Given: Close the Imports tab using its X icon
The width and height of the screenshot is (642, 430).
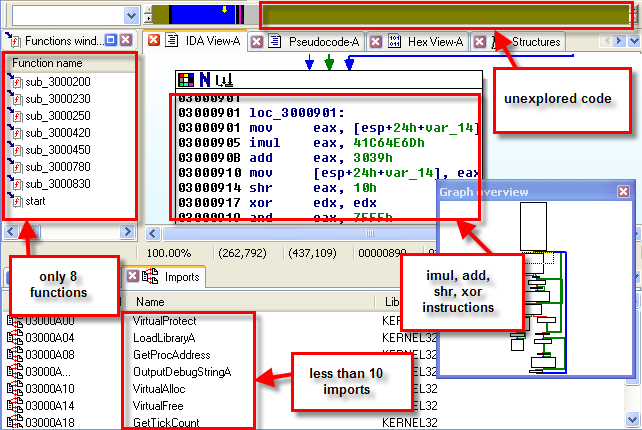Looking at the screenshot, I should click(130, 277).
